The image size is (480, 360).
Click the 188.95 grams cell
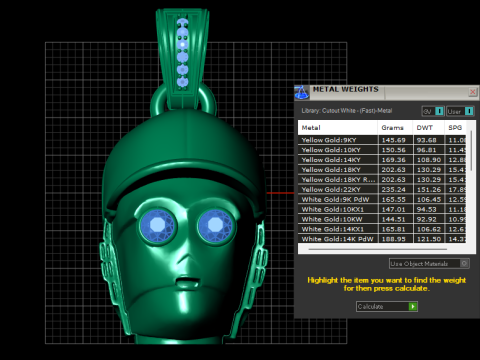(x=395, y=239)
